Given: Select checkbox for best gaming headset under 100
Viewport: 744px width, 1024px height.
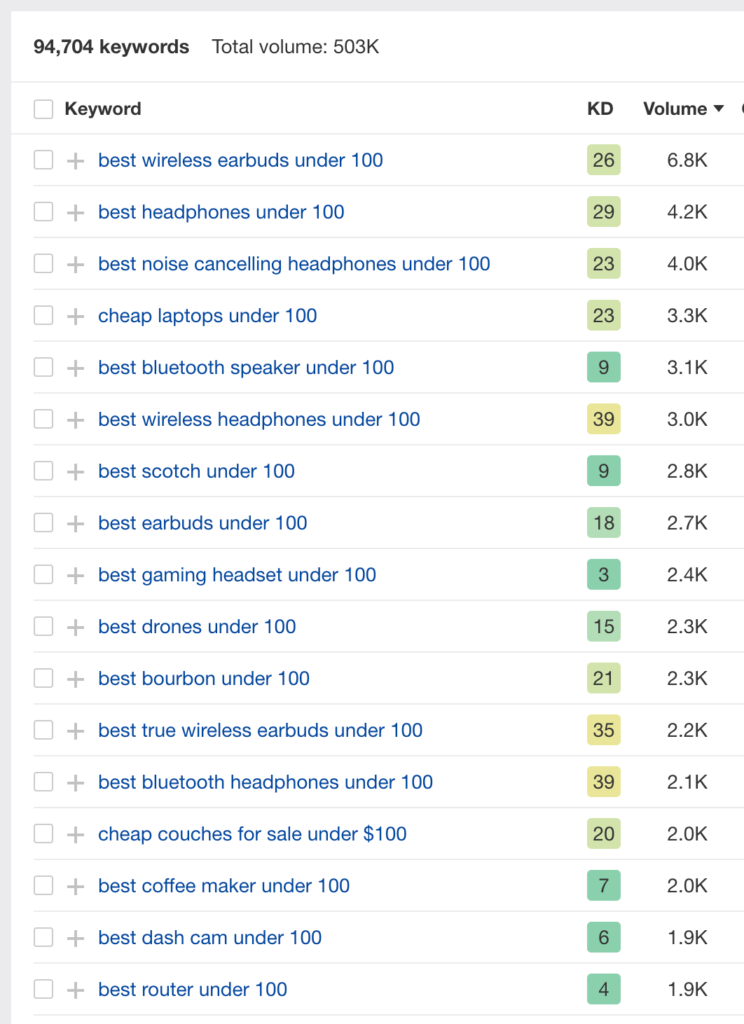Looking at the screenshot, I should coord(43,575).
